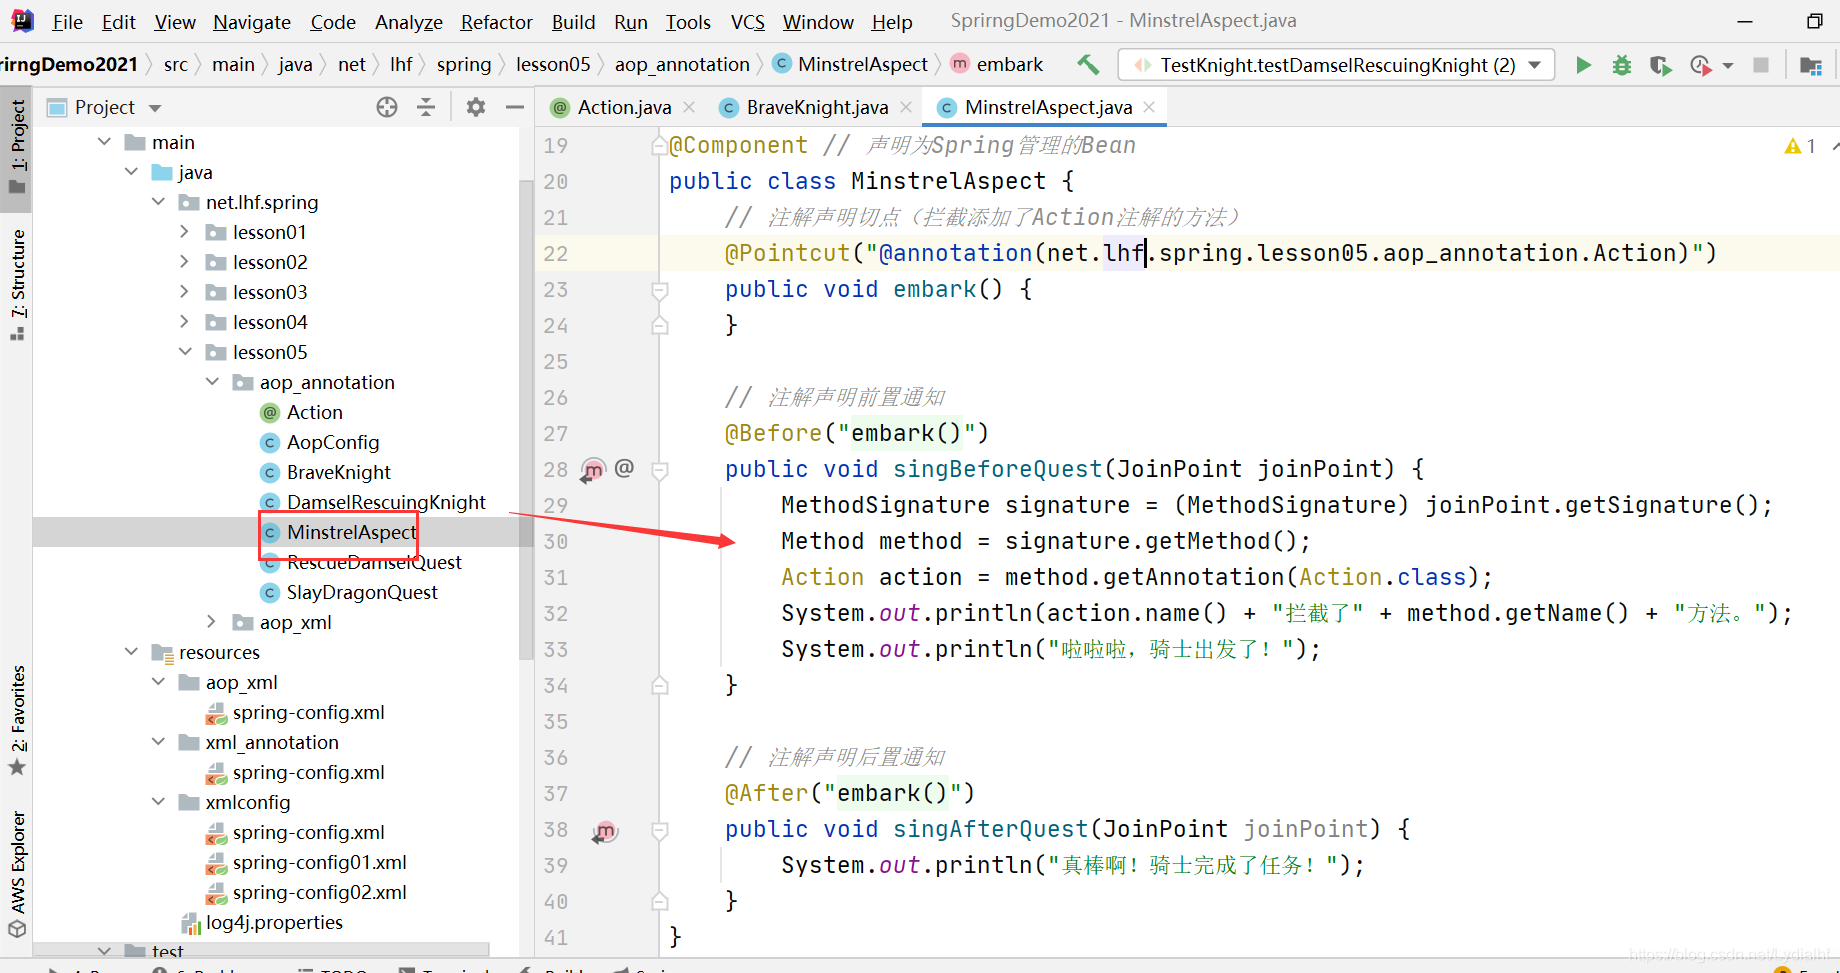Close the BraveKnight.java tab
Viewport: 1840px width, 973px height.
(x=906, y=107)
